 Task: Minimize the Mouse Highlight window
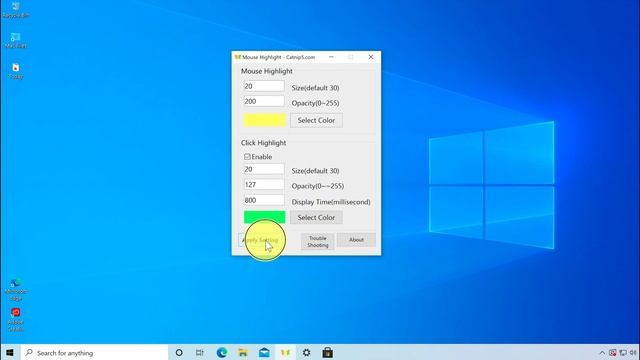[x=331, y=57]
